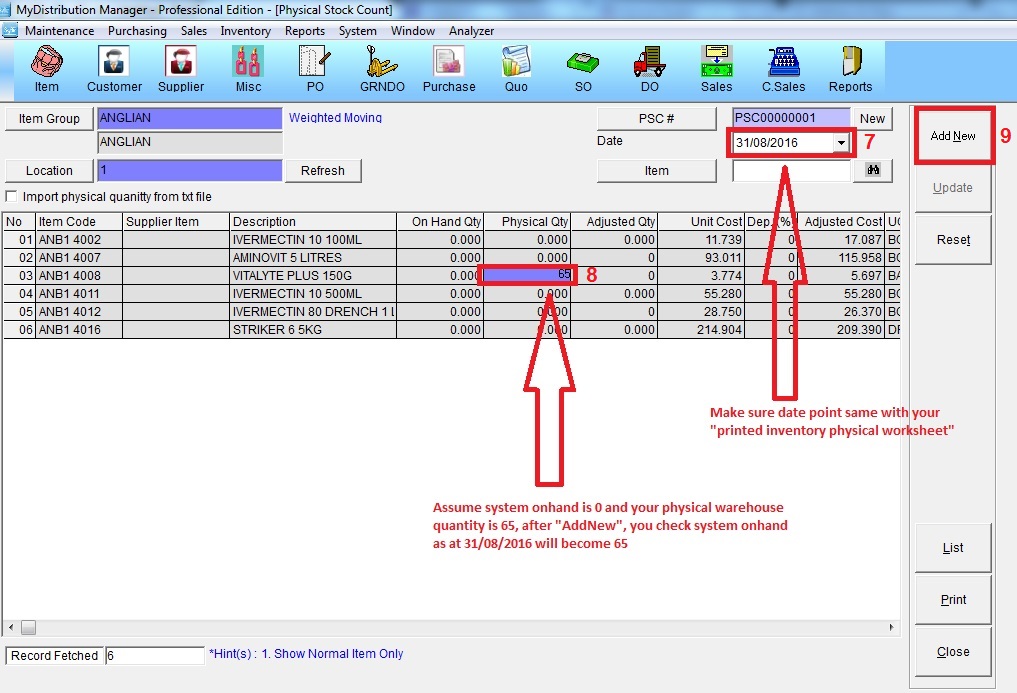Image resolution: width=1017 pixels, height=693 pixels.
Task: Click the Supplier toolbar icon
Action: [181, 69]
